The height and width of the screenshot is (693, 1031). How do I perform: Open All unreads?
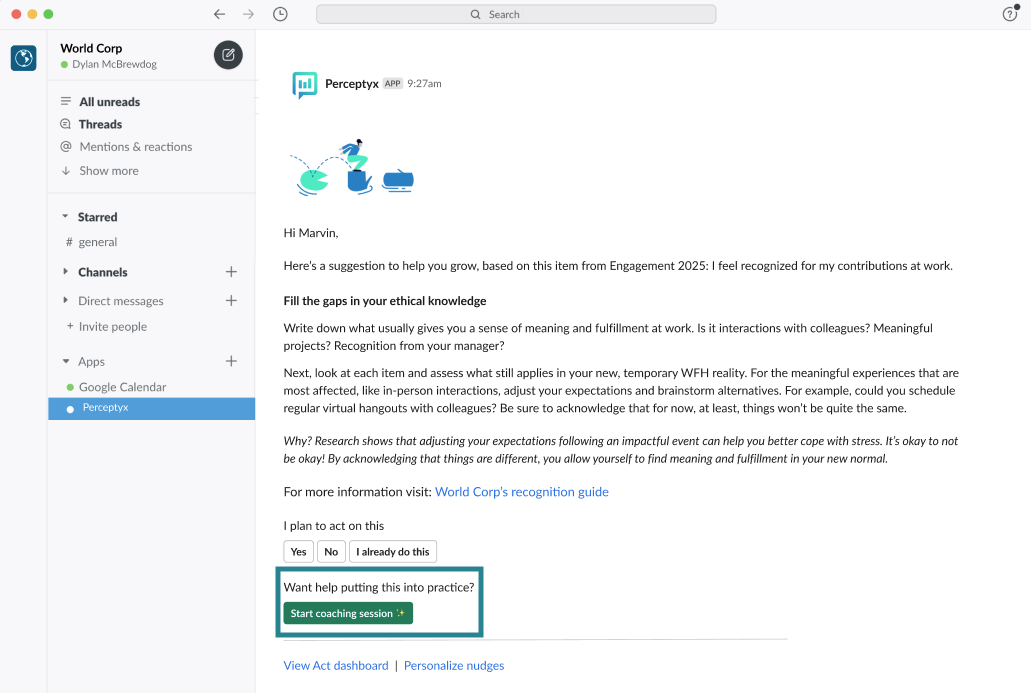point(109,101)
